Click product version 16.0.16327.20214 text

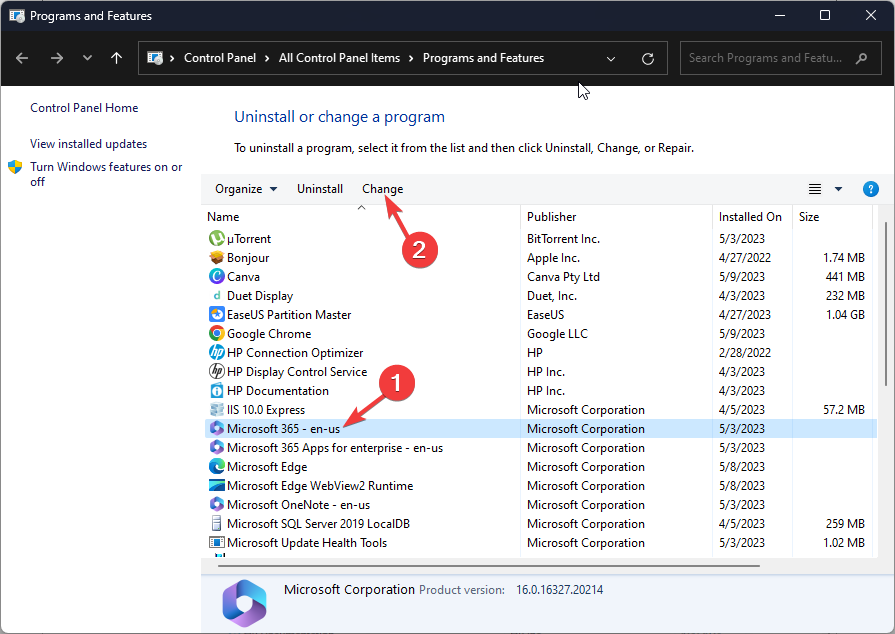[x=559, y=589]
